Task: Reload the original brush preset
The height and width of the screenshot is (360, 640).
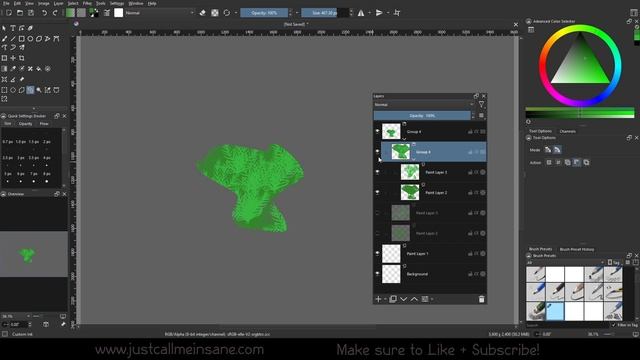Action: pos(227,13)
